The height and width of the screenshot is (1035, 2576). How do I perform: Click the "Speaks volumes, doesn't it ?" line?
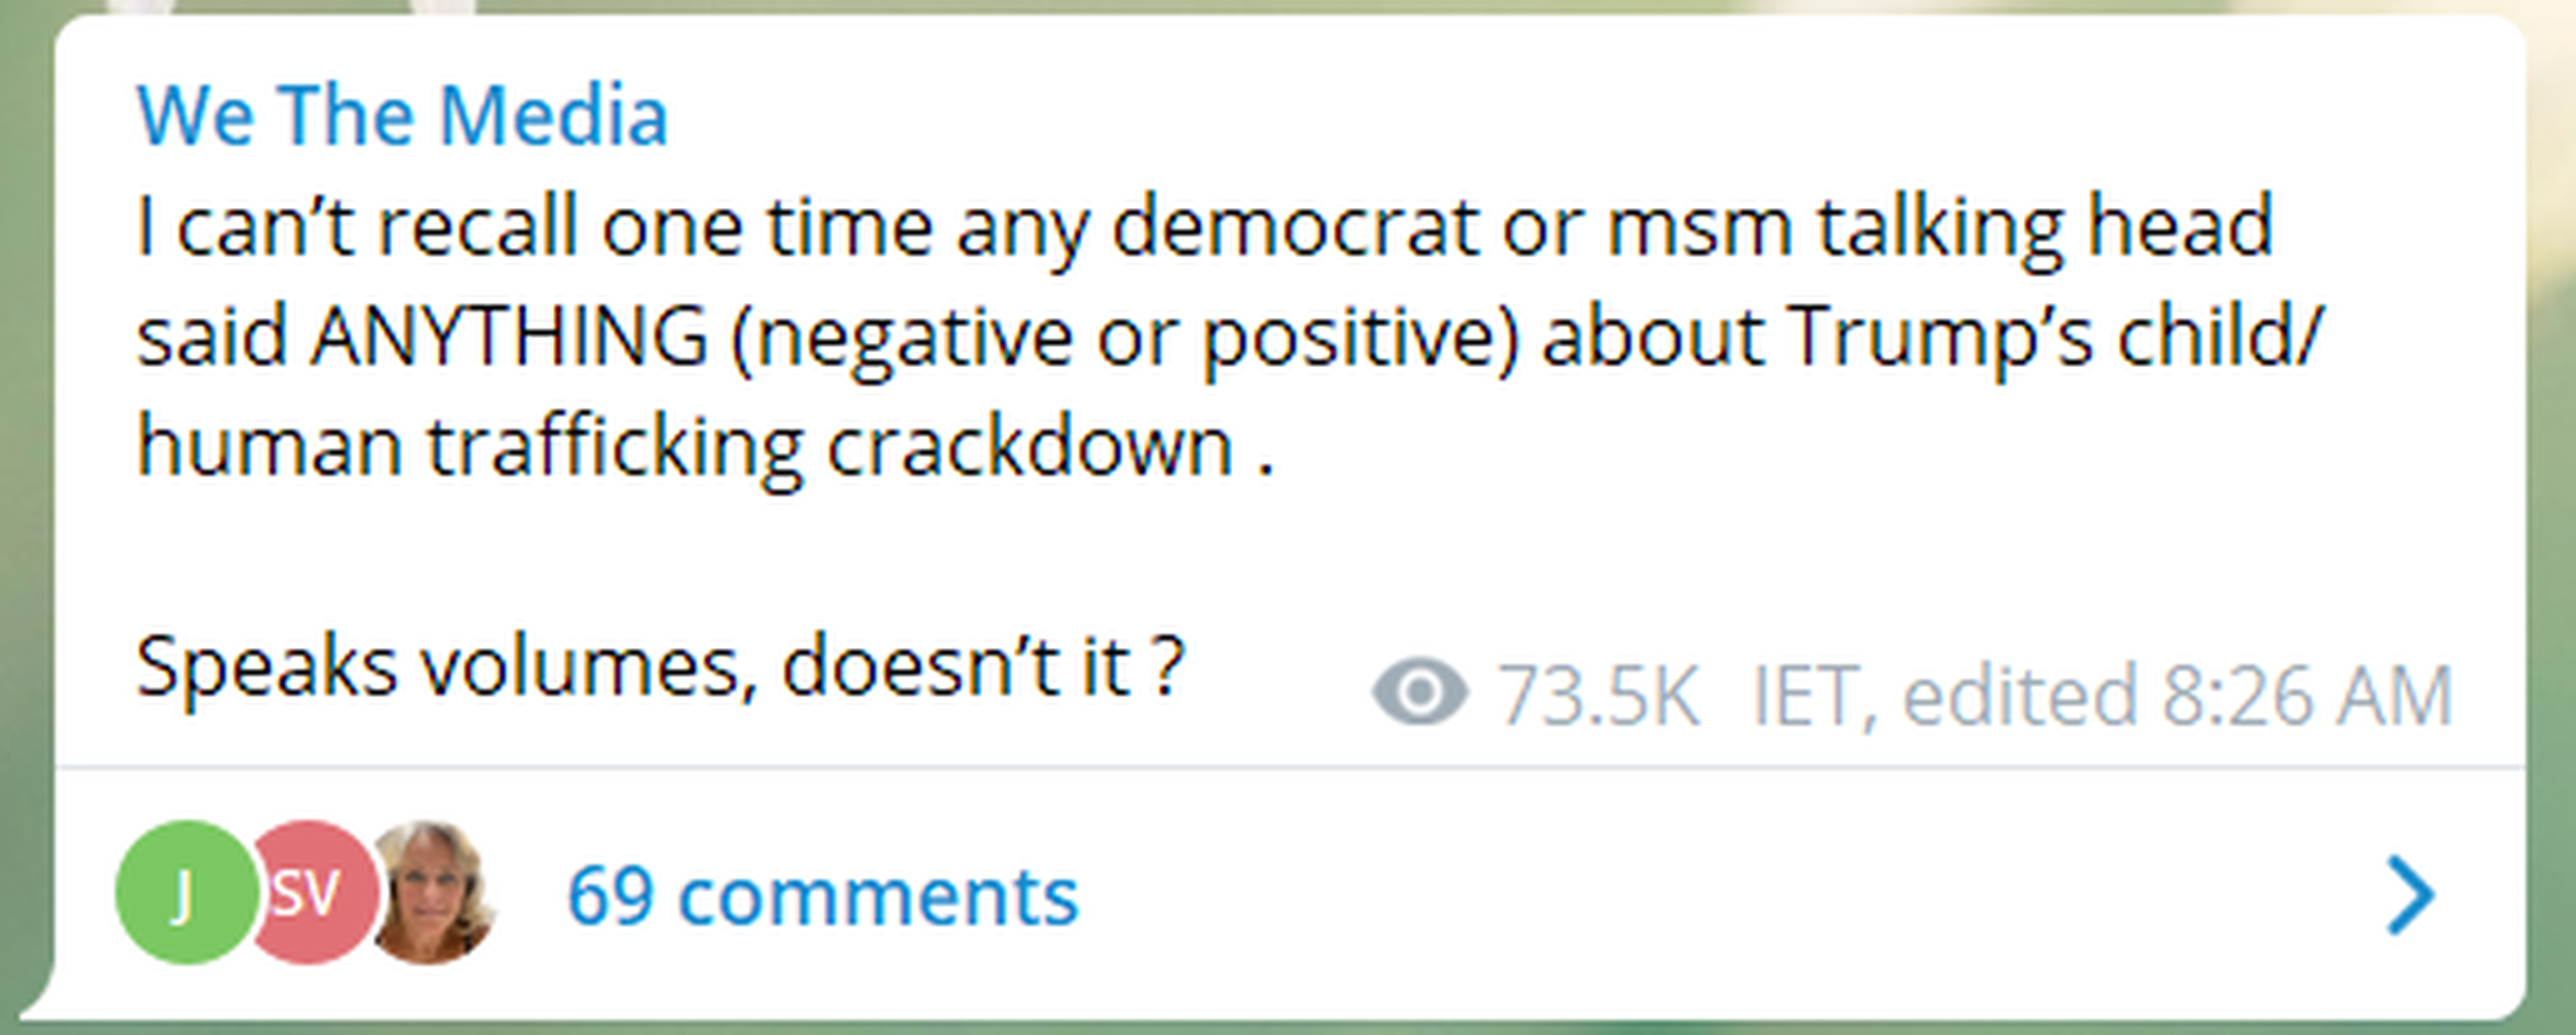click(x=660, y=666)
